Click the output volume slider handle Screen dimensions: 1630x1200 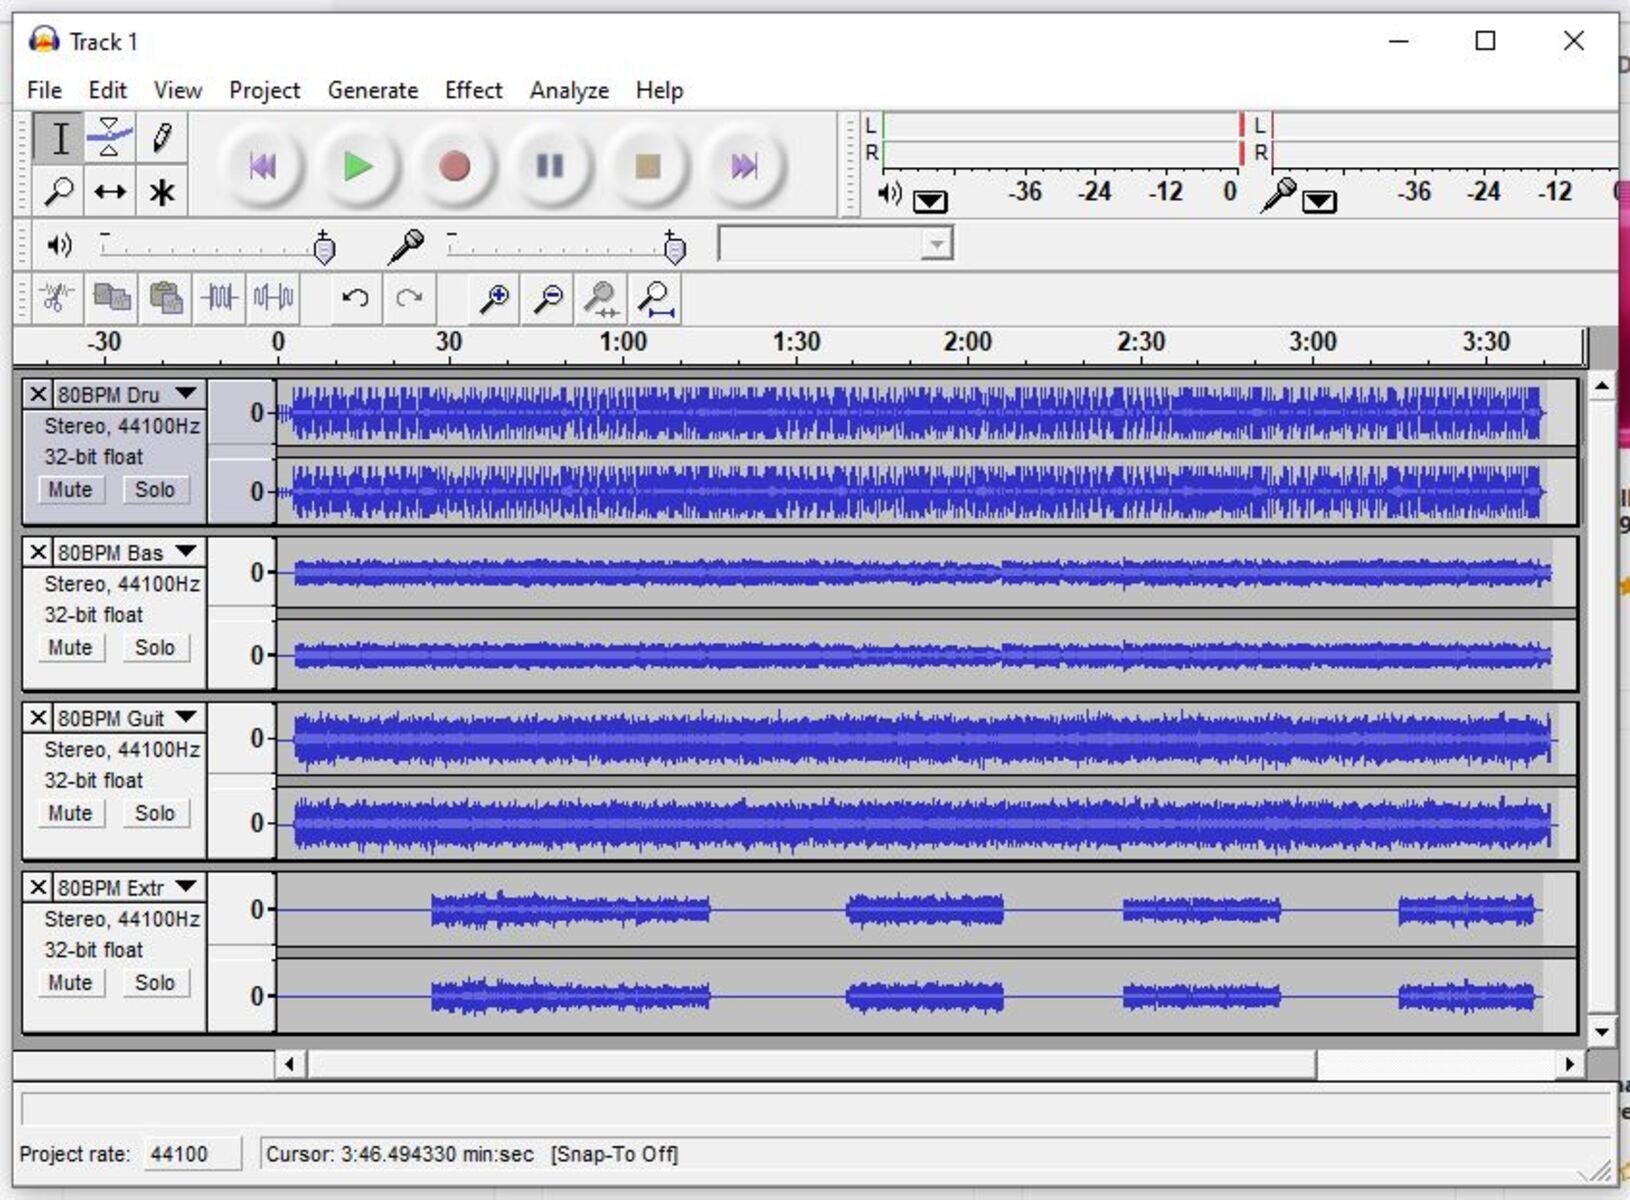(x=323, y=247)
